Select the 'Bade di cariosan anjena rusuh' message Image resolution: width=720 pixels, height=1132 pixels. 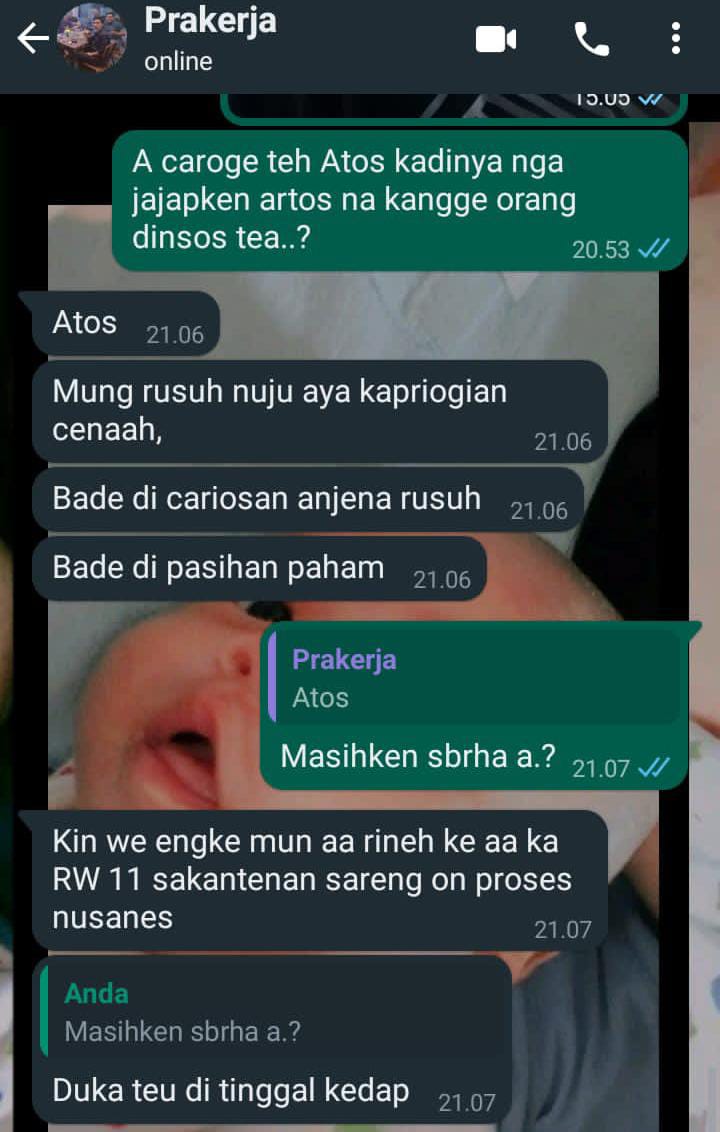308,500
